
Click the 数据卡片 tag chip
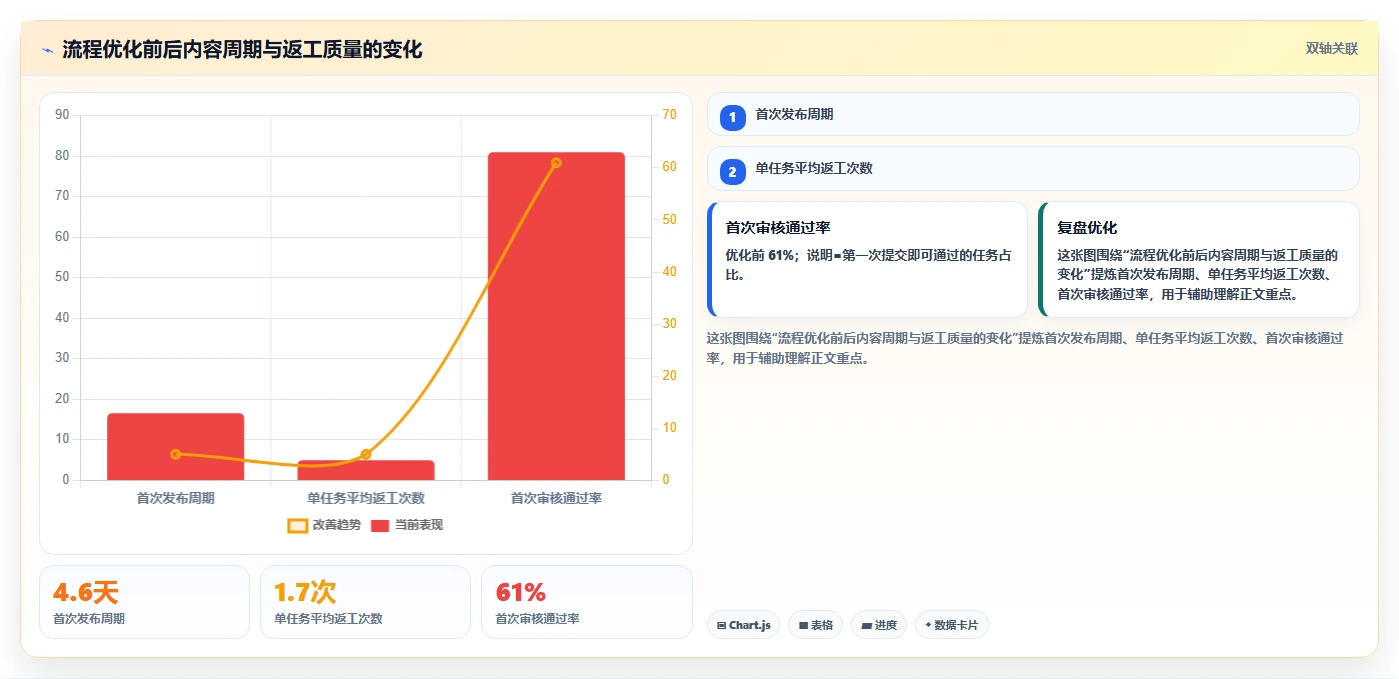[x=952, y=625]
